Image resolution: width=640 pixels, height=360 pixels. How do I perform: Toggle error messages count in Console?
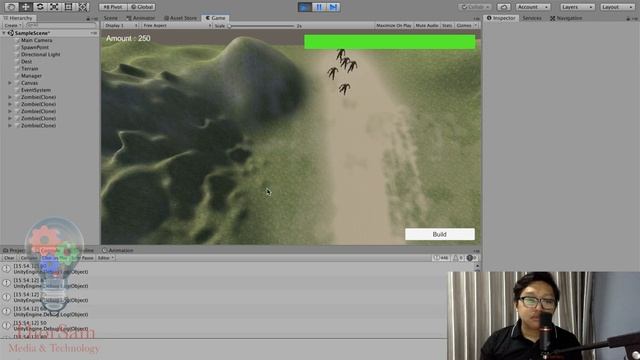pos(472,258)
